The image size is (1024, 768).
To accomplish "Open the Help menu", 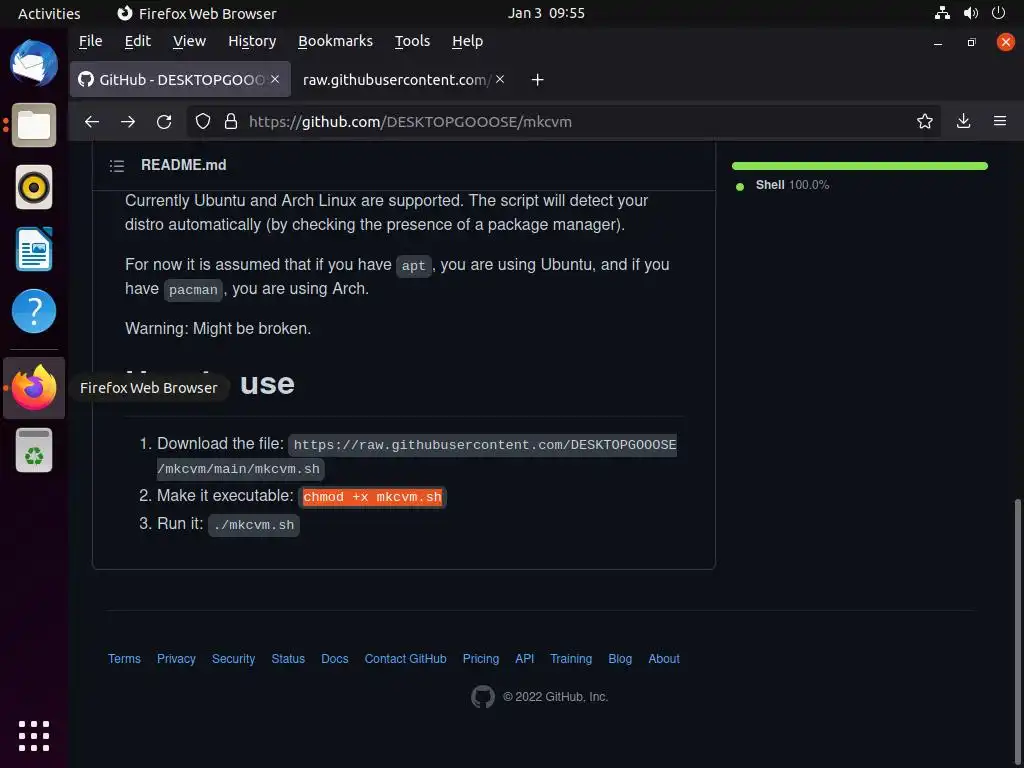I will [467, 41].
